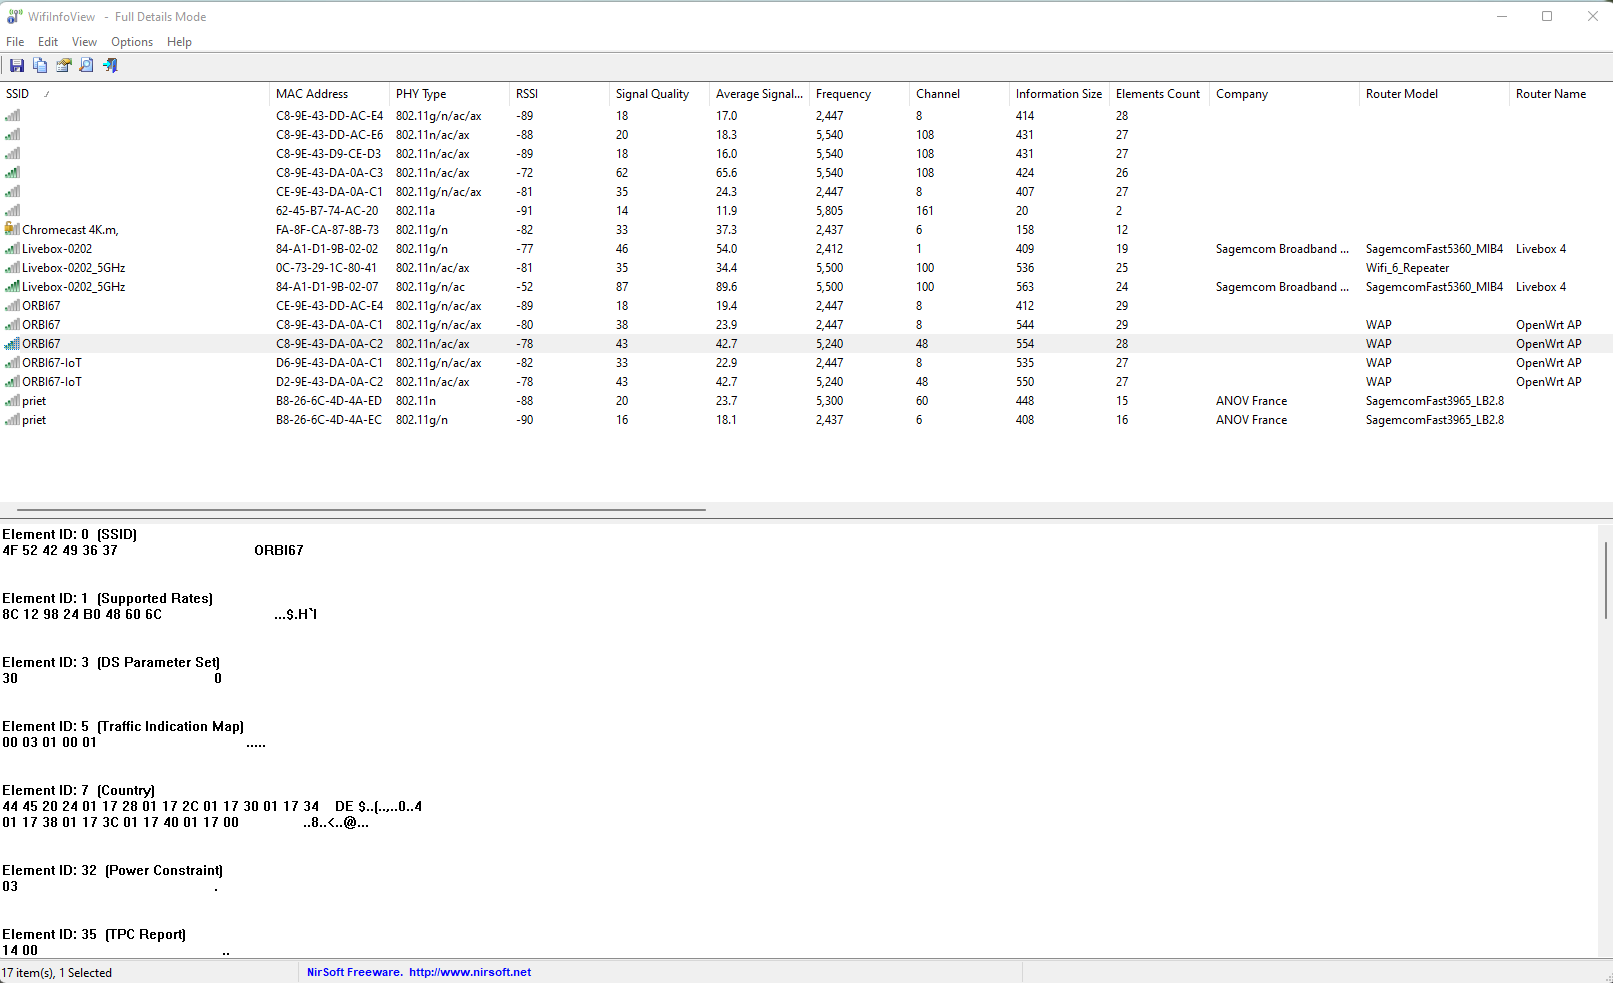Screen dimensions: 1613x983
Task: Sort the list by the RSSI column header
Action: [x=527, y=94]
